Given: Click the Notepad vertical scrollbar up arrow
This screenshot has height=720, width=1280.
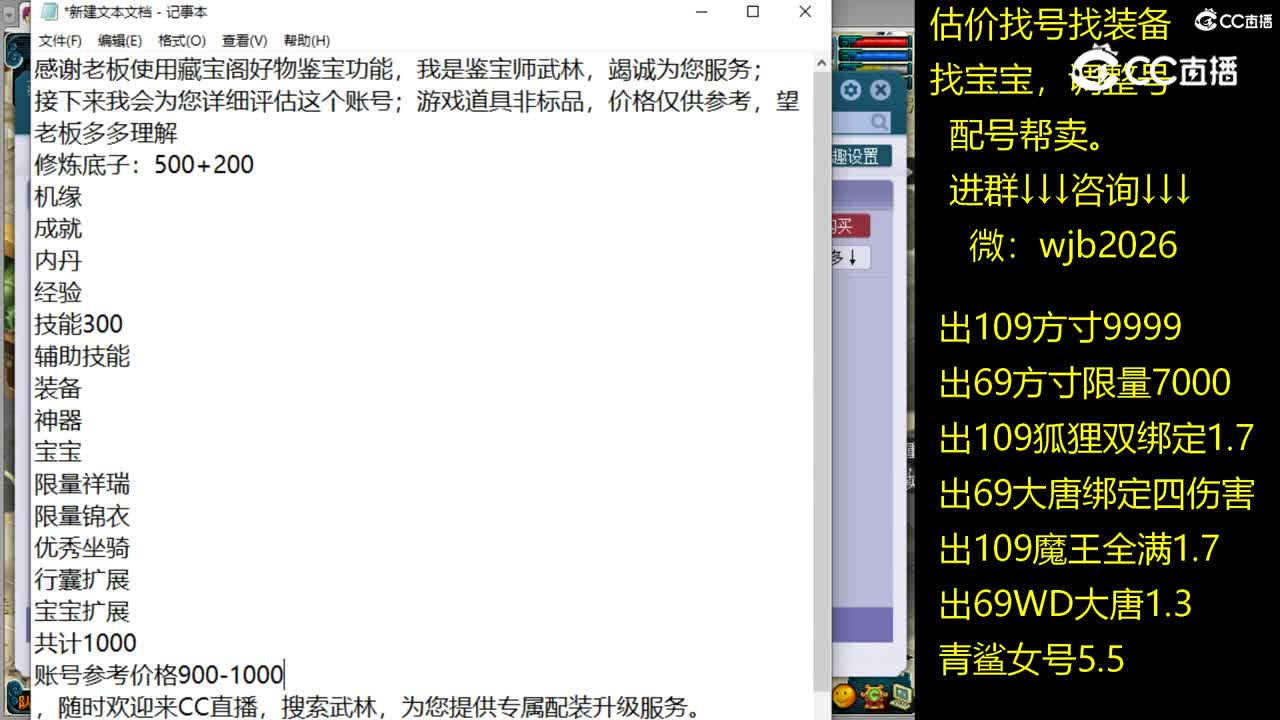Looking at the screenshot, I should (823, 61).
